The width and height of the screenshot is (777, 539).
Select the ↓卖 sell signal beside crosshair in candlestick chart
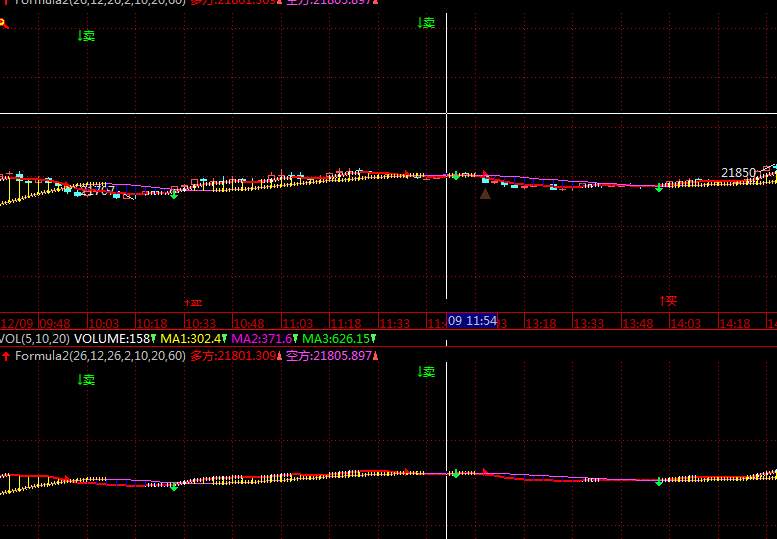pyautogui.click(x=426, y=23)
